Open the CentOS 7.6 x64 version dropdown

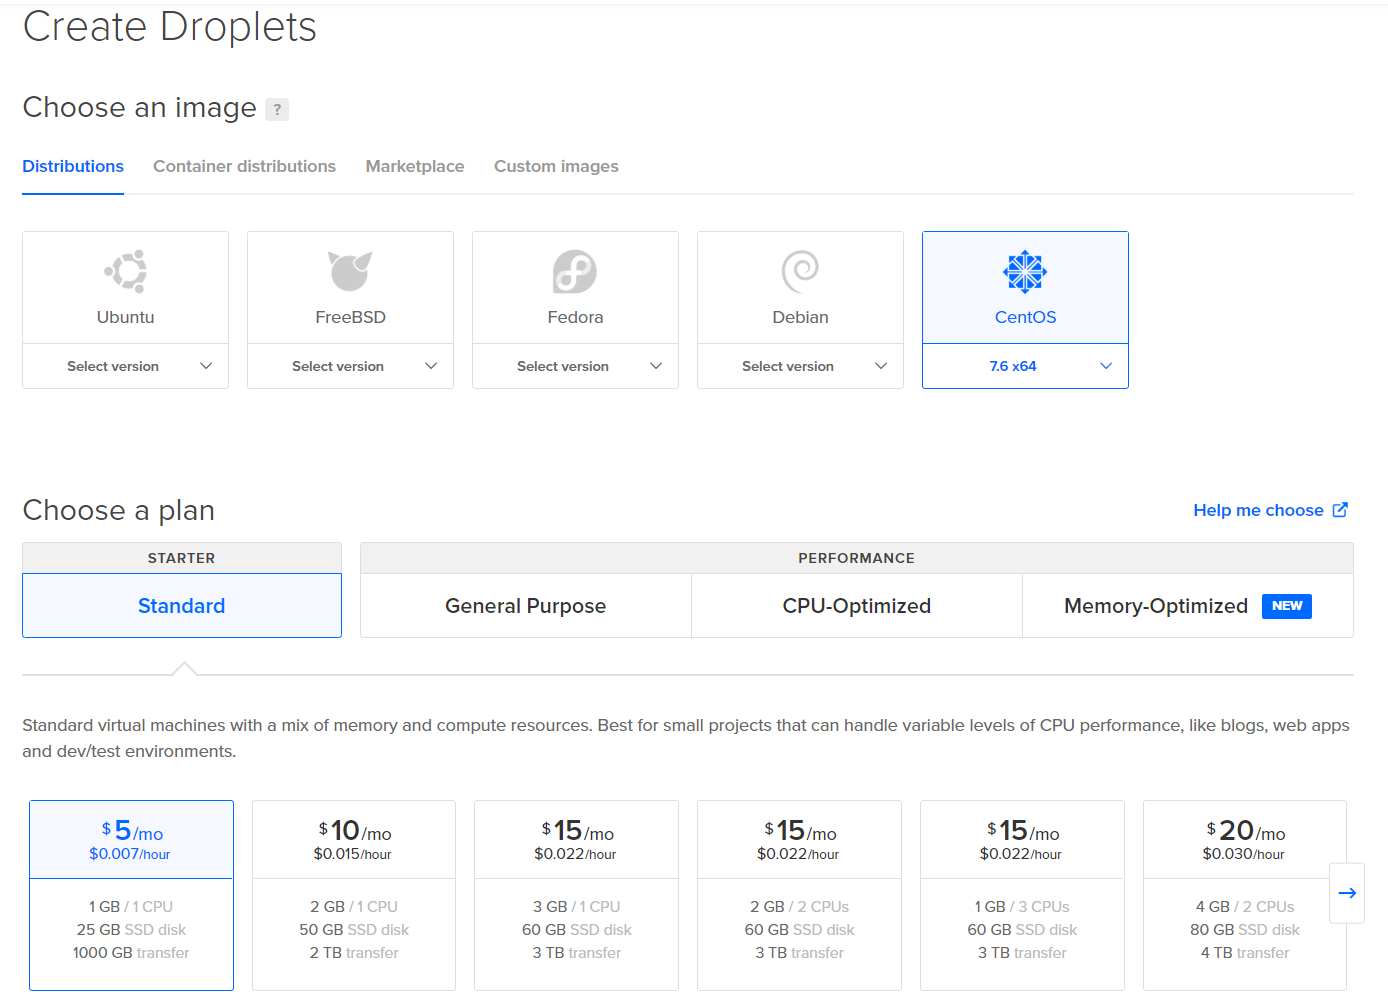(x=1025, y=366)
